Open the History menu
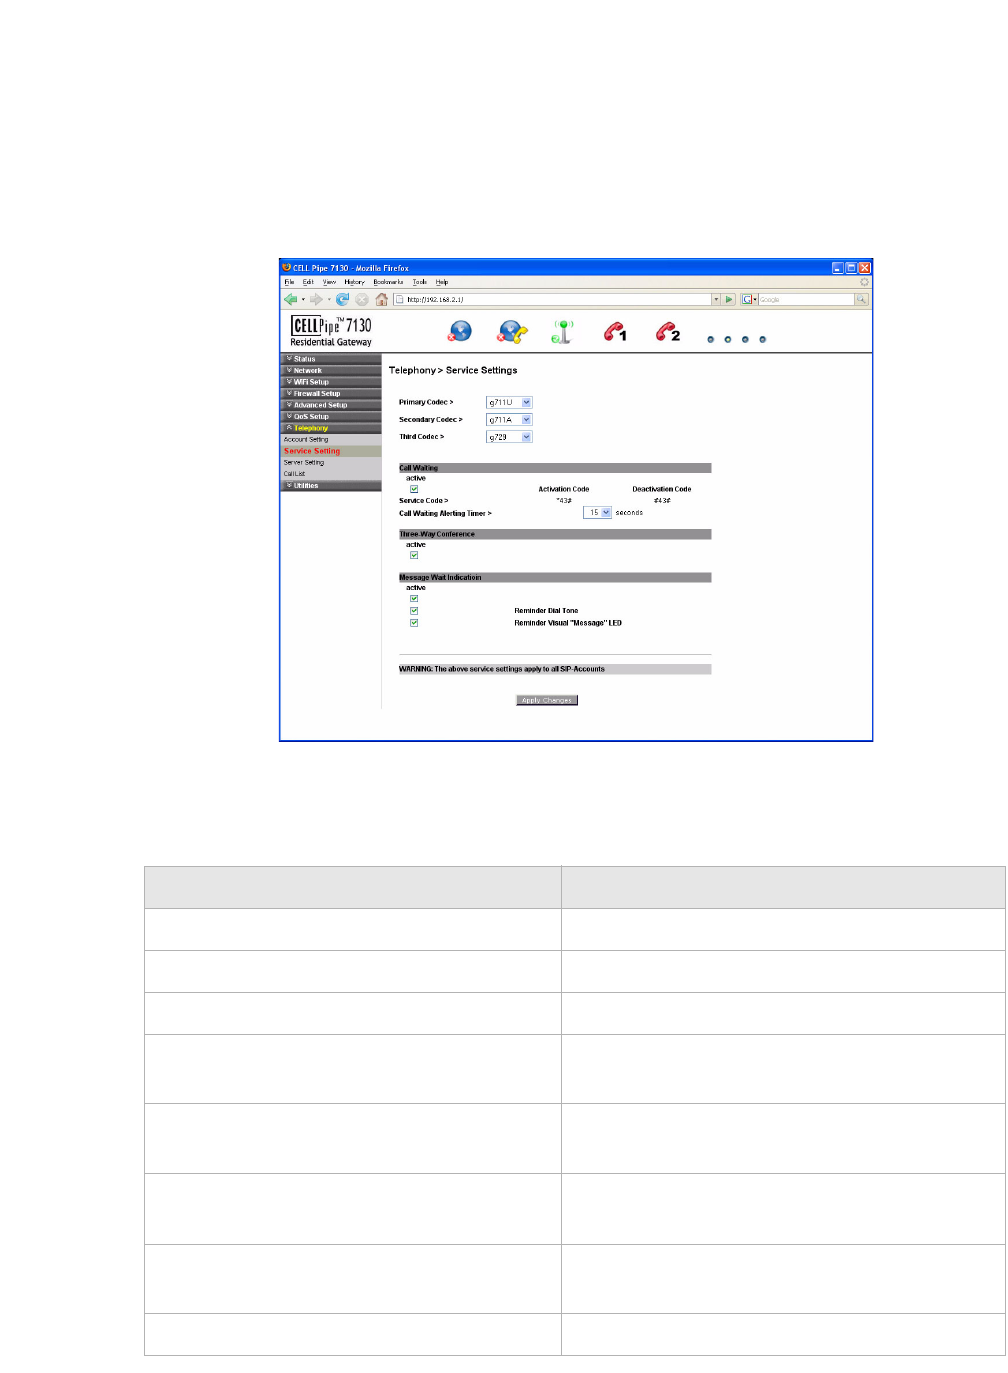This screenshot has height=1373, width=1008. (355, 282)
